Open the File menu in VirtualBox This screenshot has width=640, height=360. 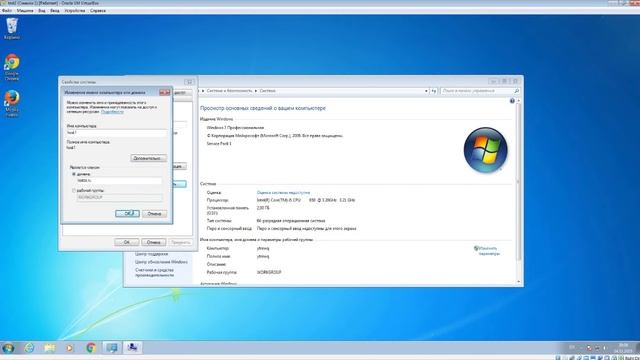pos(7,11)
